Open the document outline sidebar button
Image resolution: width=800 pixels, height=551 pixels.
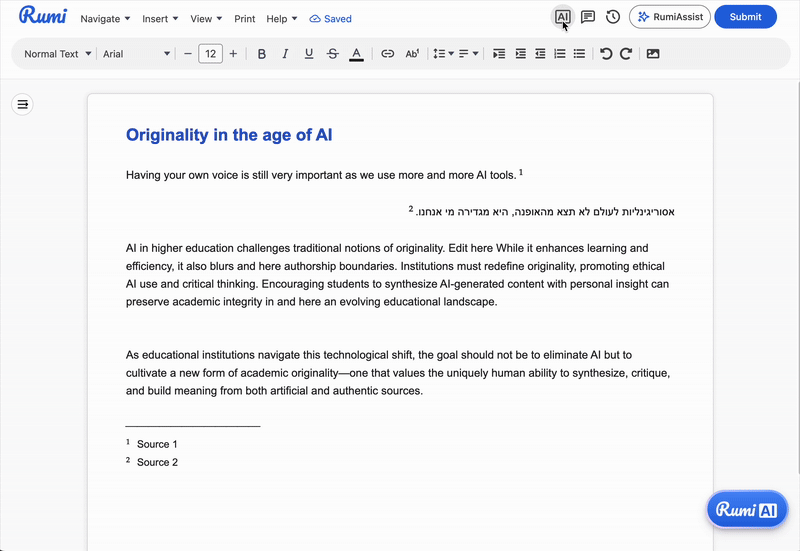(x=22, y=105)
